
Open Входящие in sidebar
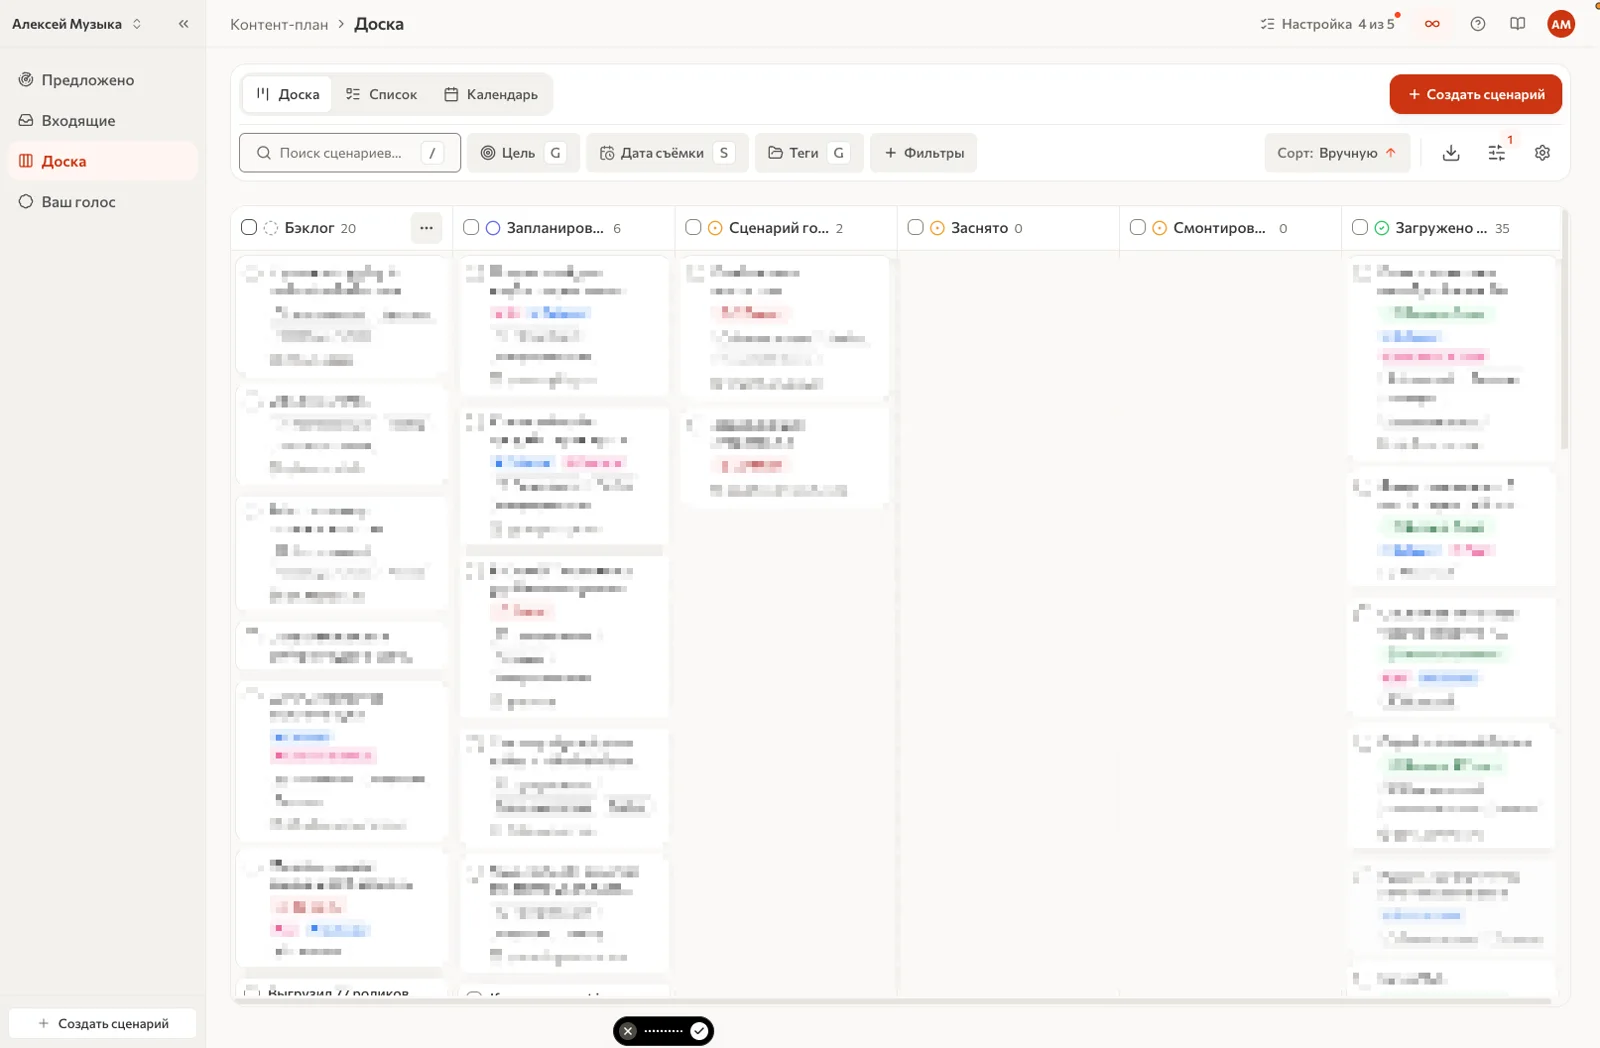pyautogui.click(x=103, y=120)
